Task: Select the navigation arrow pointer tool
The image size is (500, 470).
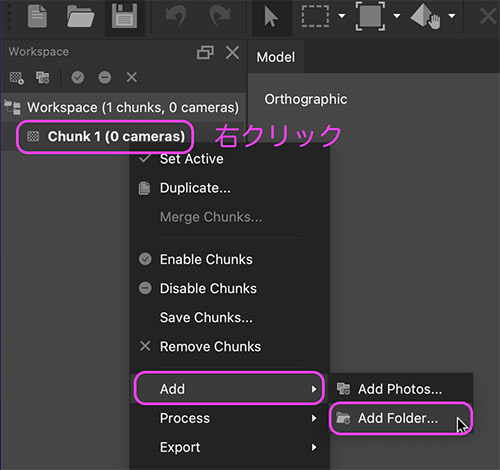Action: (271, 17)
